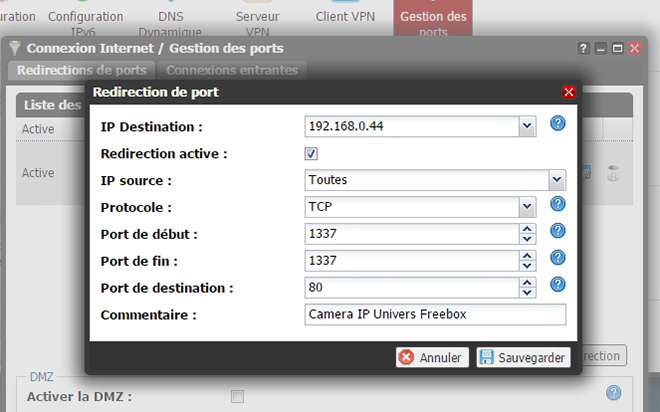Screen dimensions: 660x412
Task: Select the Redirections de ports tab
Action: (x=82, y=70)
